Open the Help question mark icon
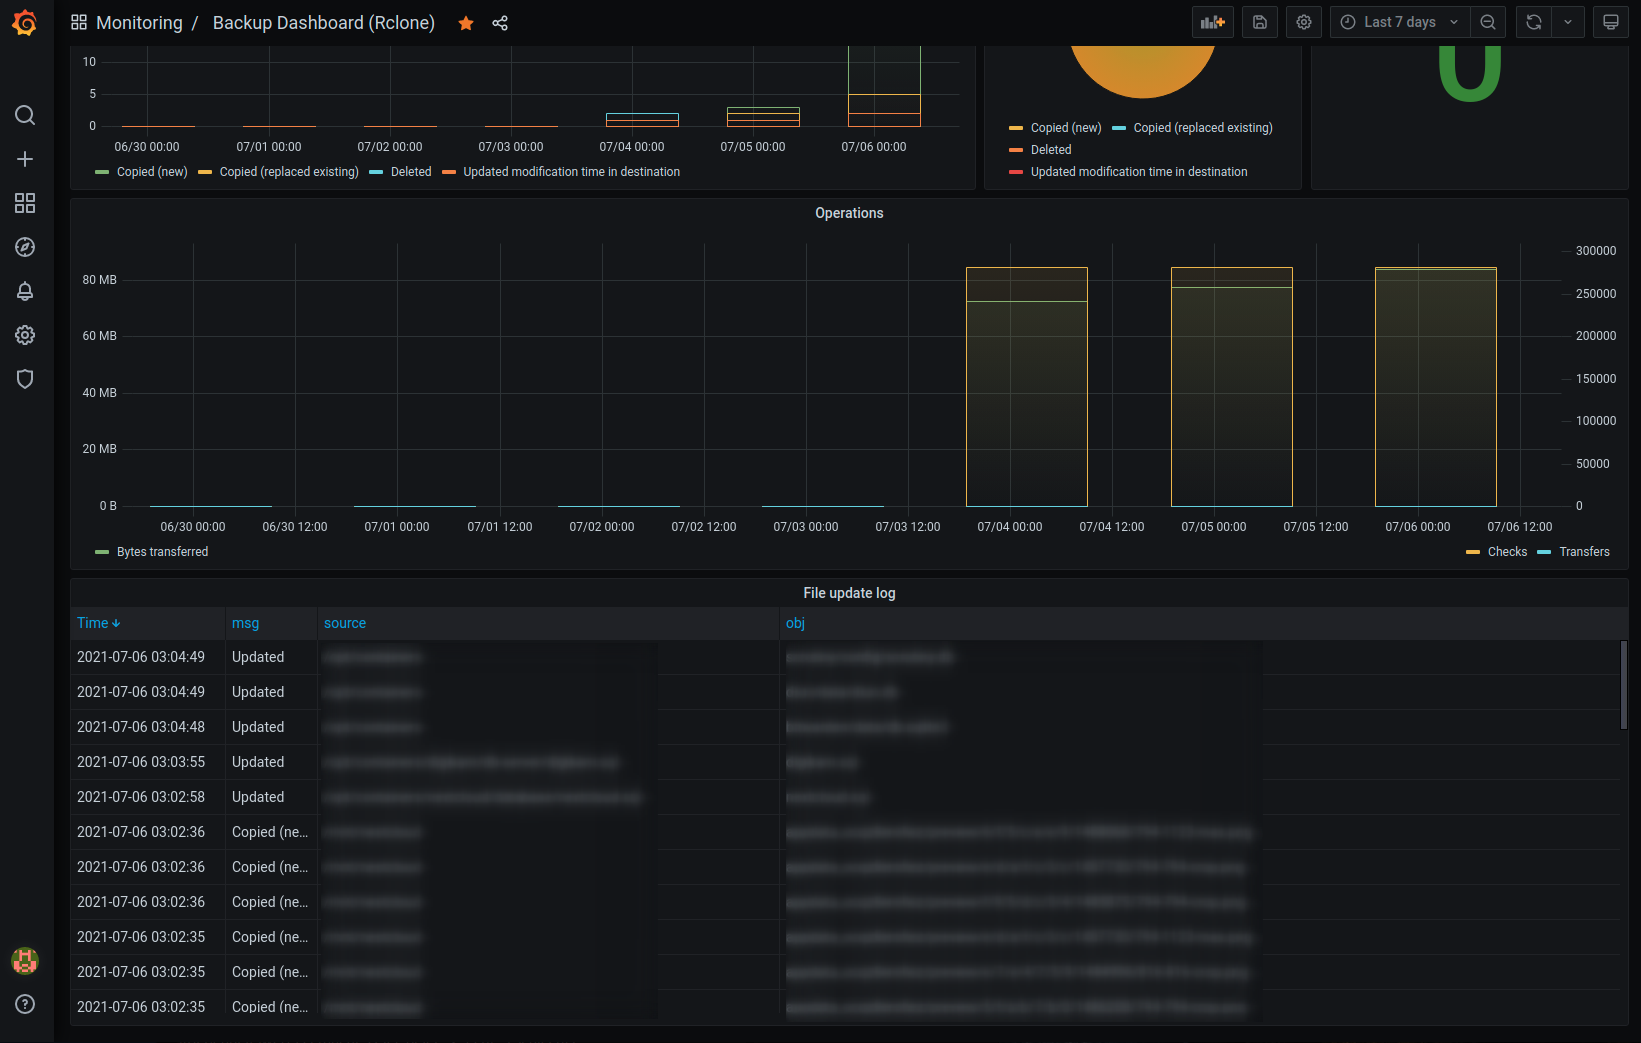Viewport: 1641px width, 1043px height. click(25, 1004)
